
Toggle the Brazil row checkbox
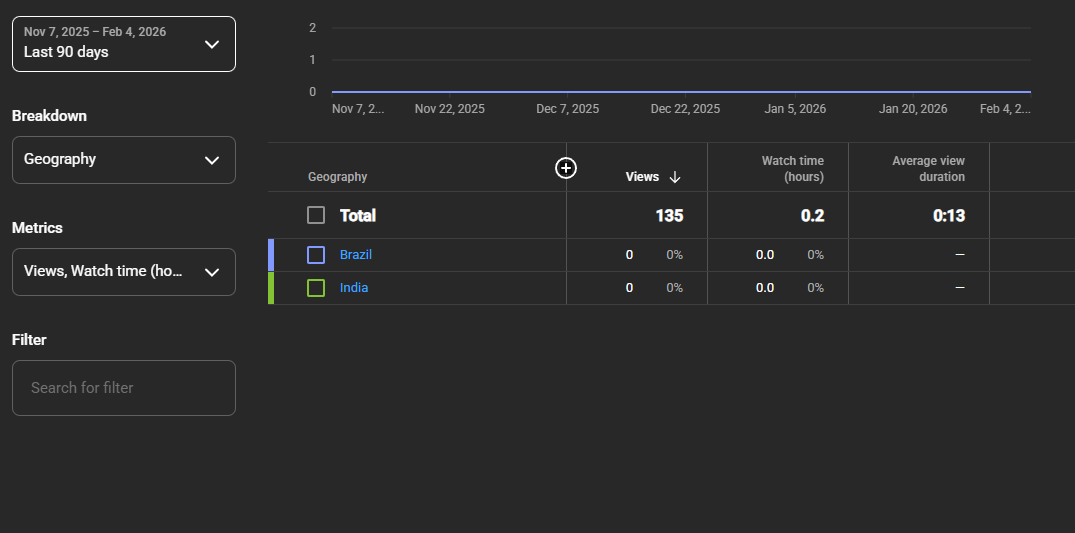pos(316,255)
